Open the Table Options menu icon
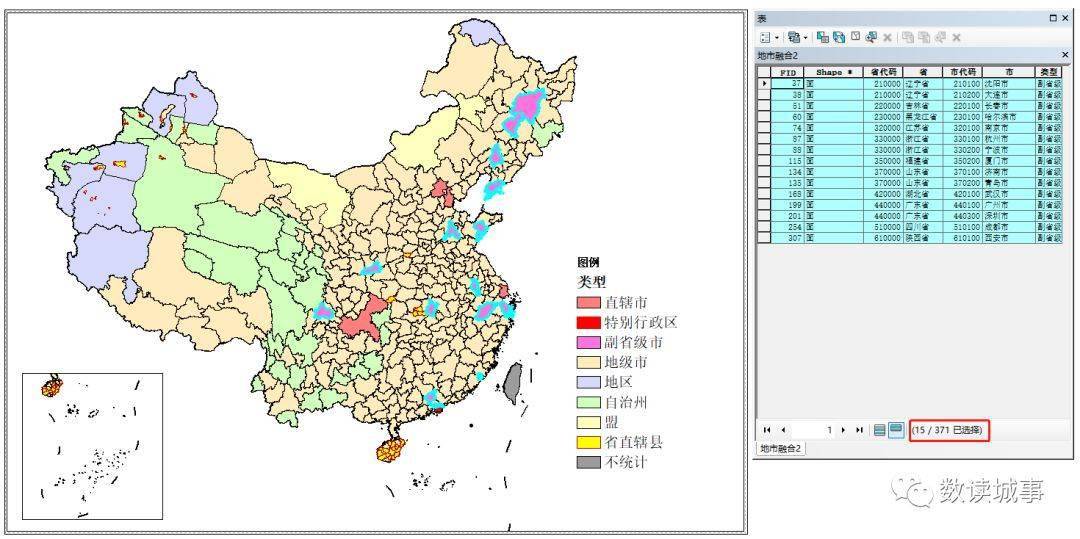This screenshot has width=1080, height=539. tap(765, 37)
